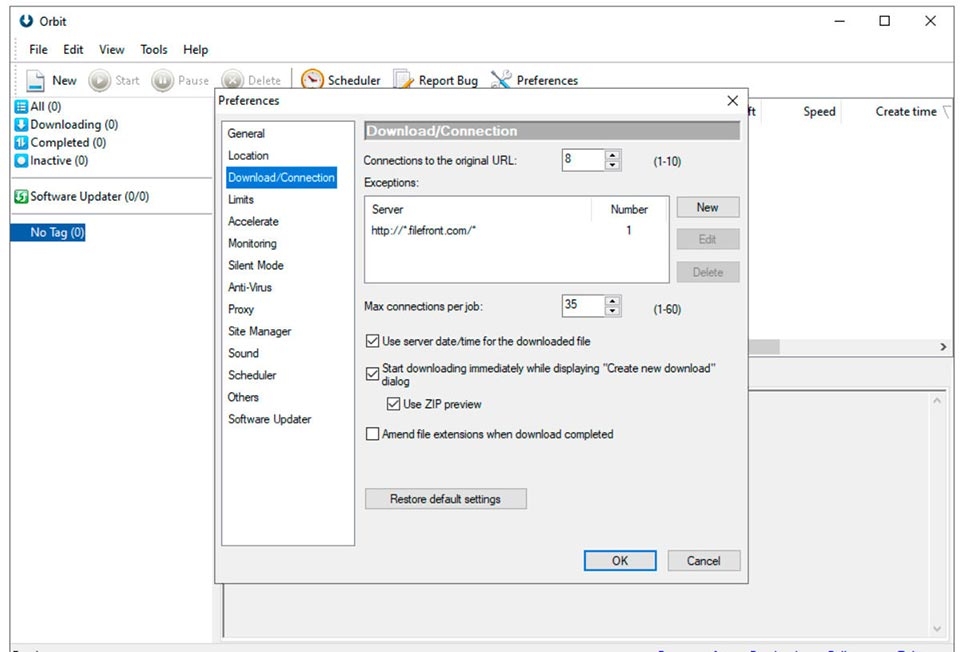This screenshot has height=652, width=960.
Task: Select Anti-Virus preferences category
Action: pos(250,287)
